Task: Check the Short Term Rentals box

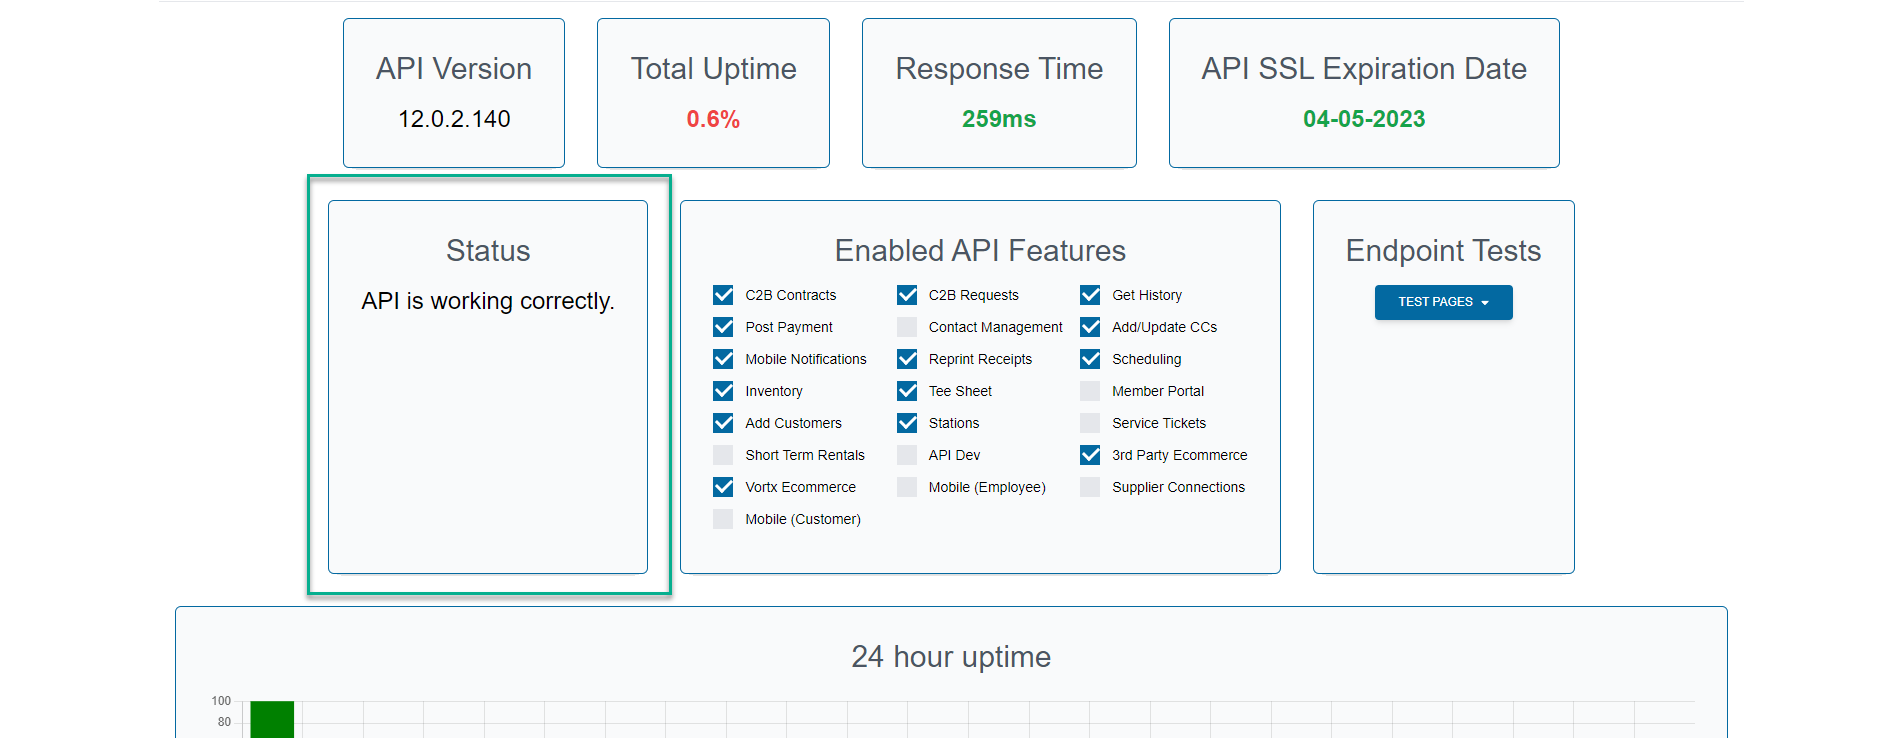Action: pos(723,455)
